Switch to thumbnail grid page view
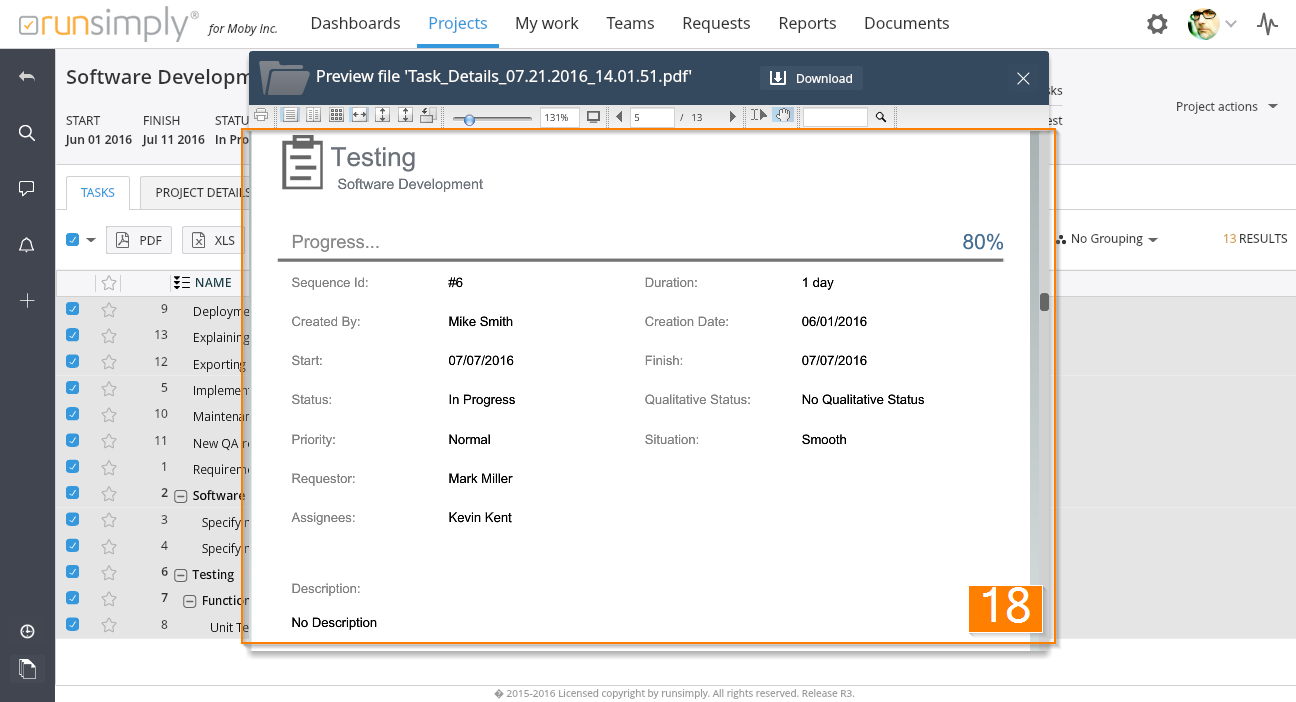The image size is (1296, 702). [x=337, y=116]
